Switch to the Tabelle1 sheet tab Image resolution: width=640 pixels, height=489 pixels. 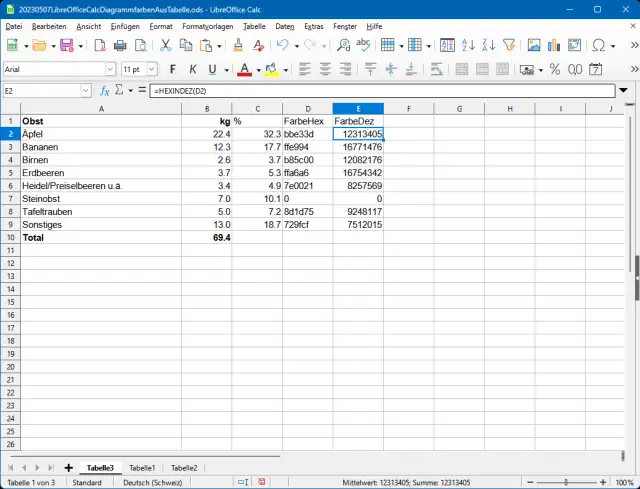pos(141,468)
